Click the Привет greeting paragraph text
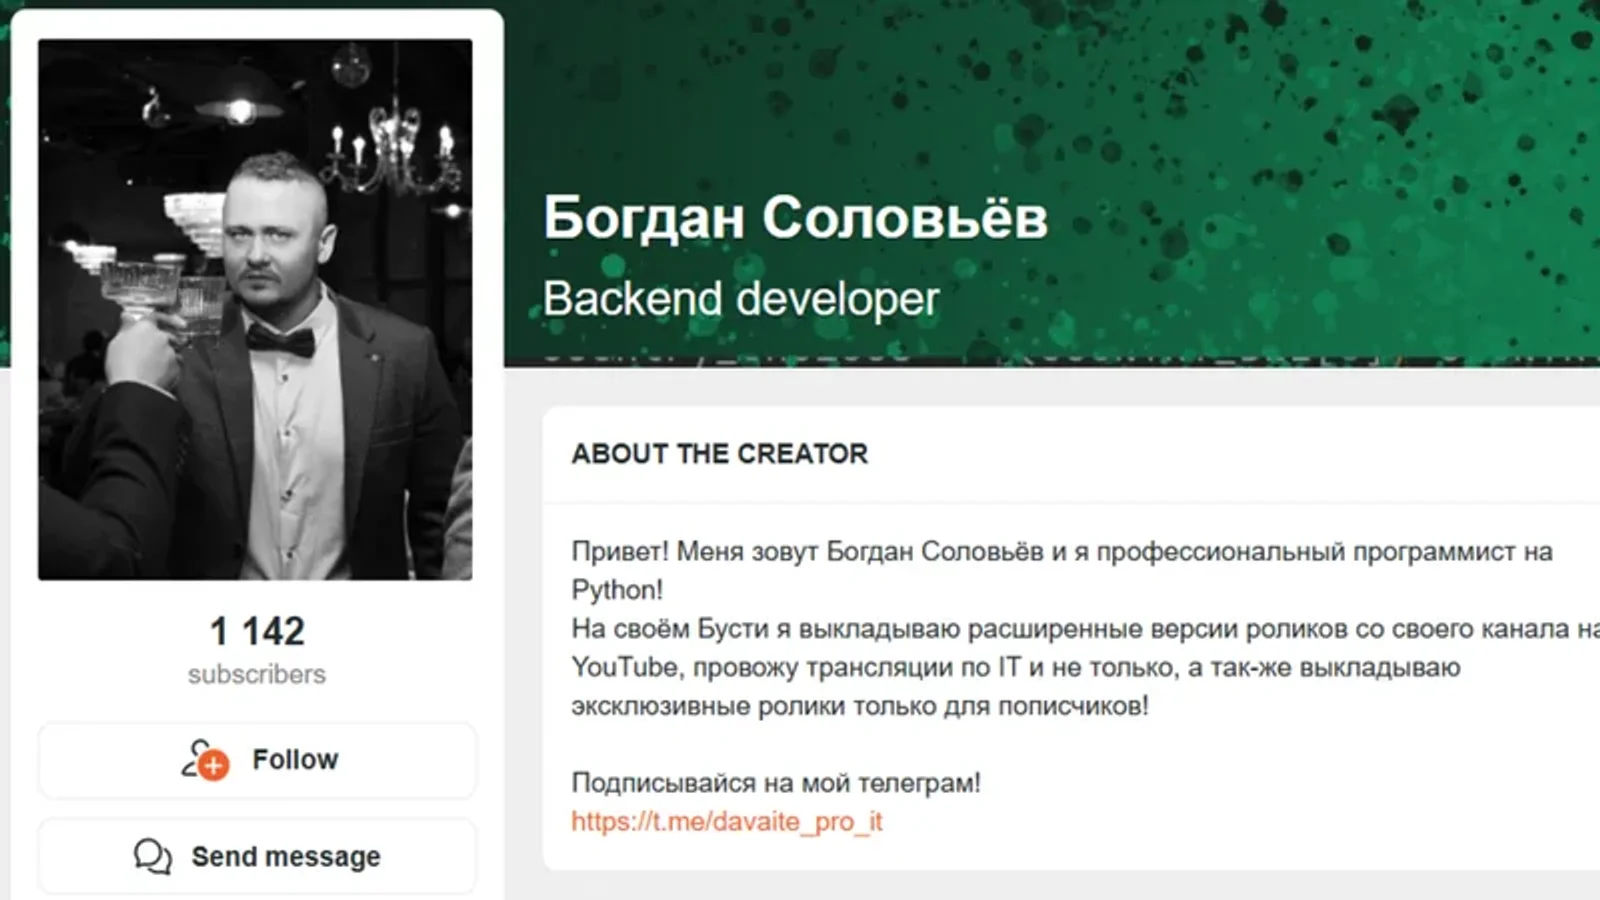The image size is (1600, 900). (1062, 570)
